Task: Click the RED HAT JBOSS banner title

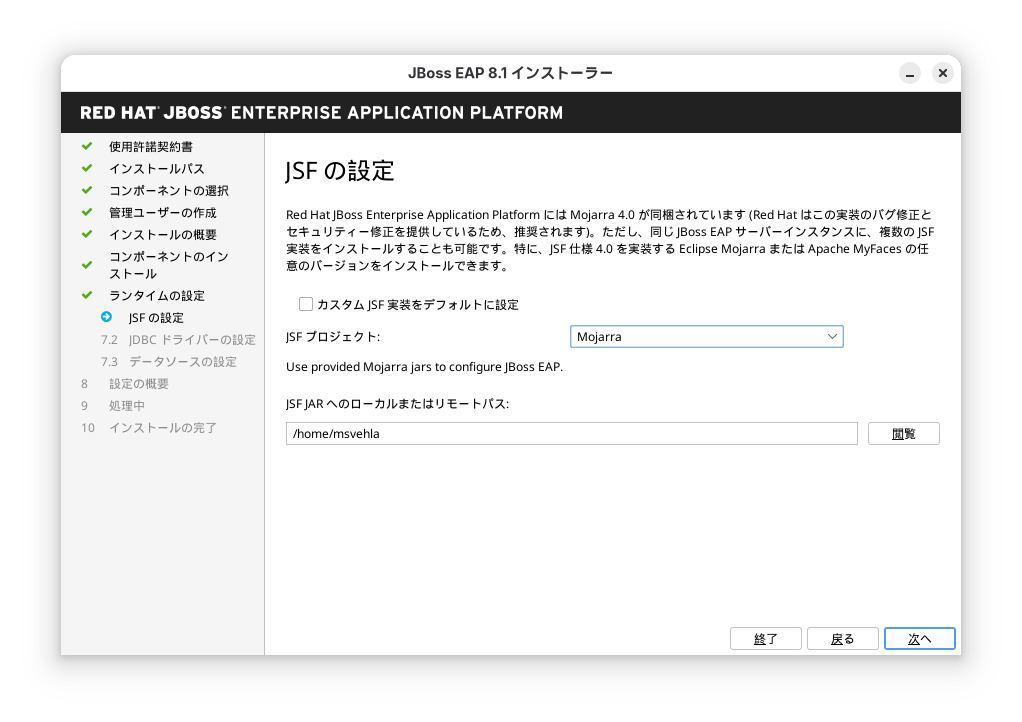Action: coord(321,113)
